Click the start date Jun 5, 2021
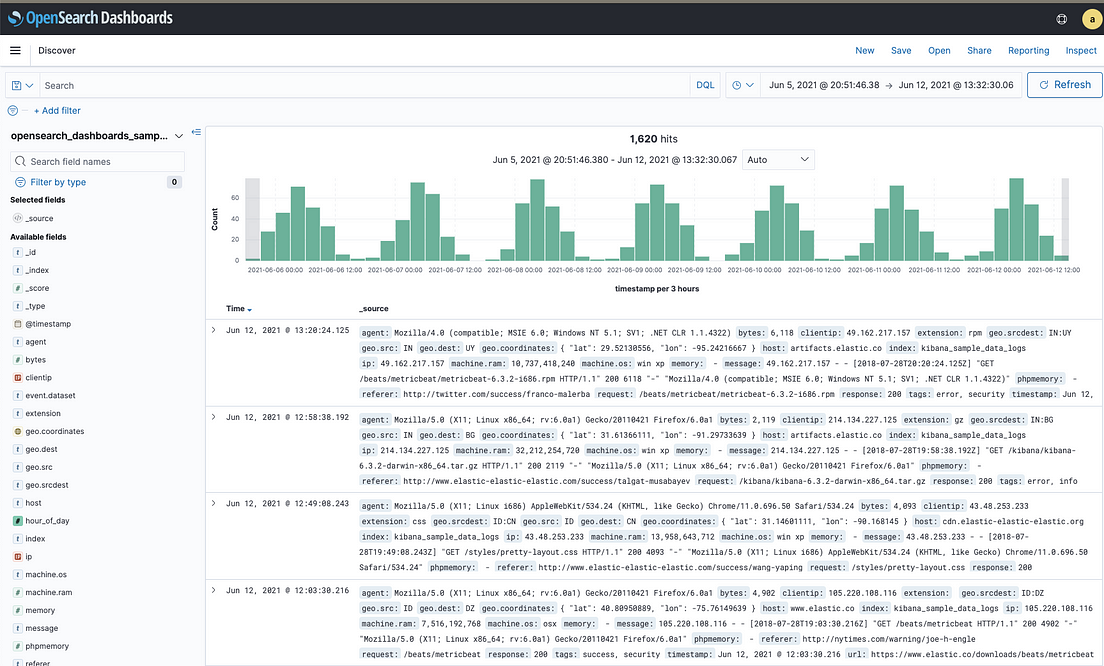The image size is (1104, 666). point(824,85)
